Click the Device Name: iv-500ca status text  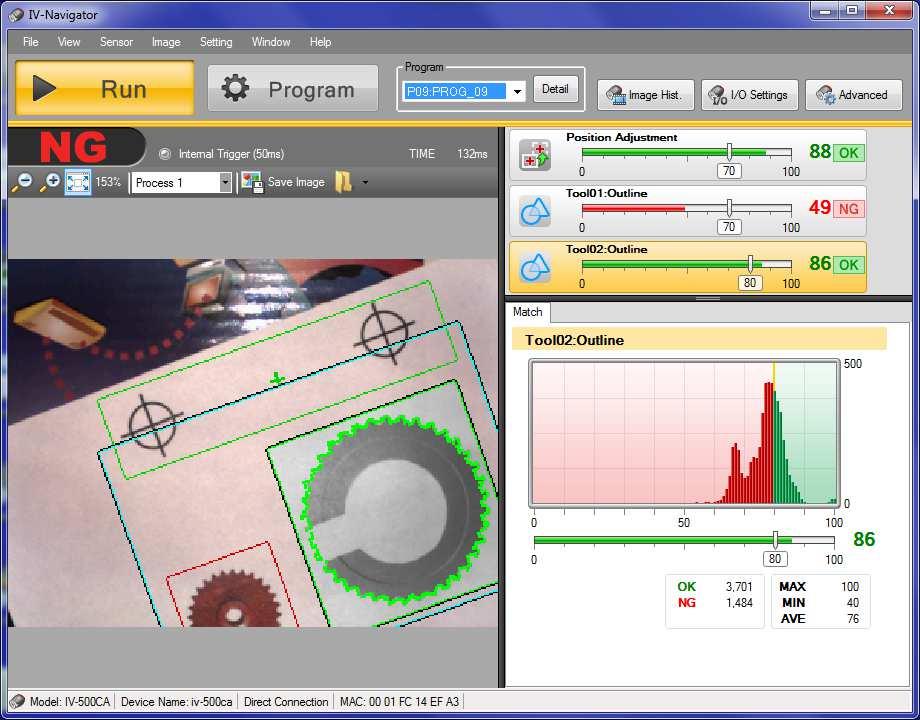click(x=177, y=702)
